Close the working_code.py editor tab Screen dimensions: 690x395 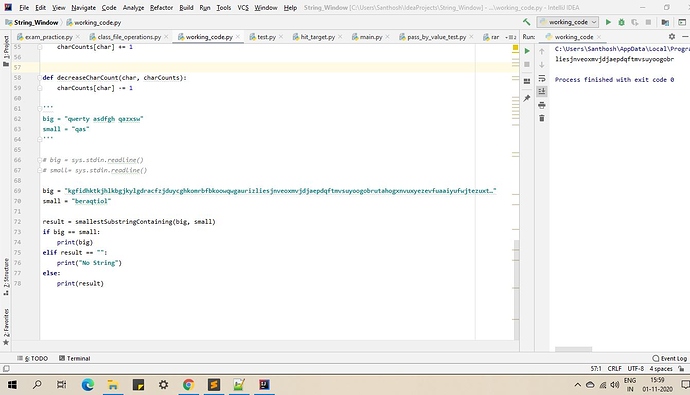pos(238,37)
